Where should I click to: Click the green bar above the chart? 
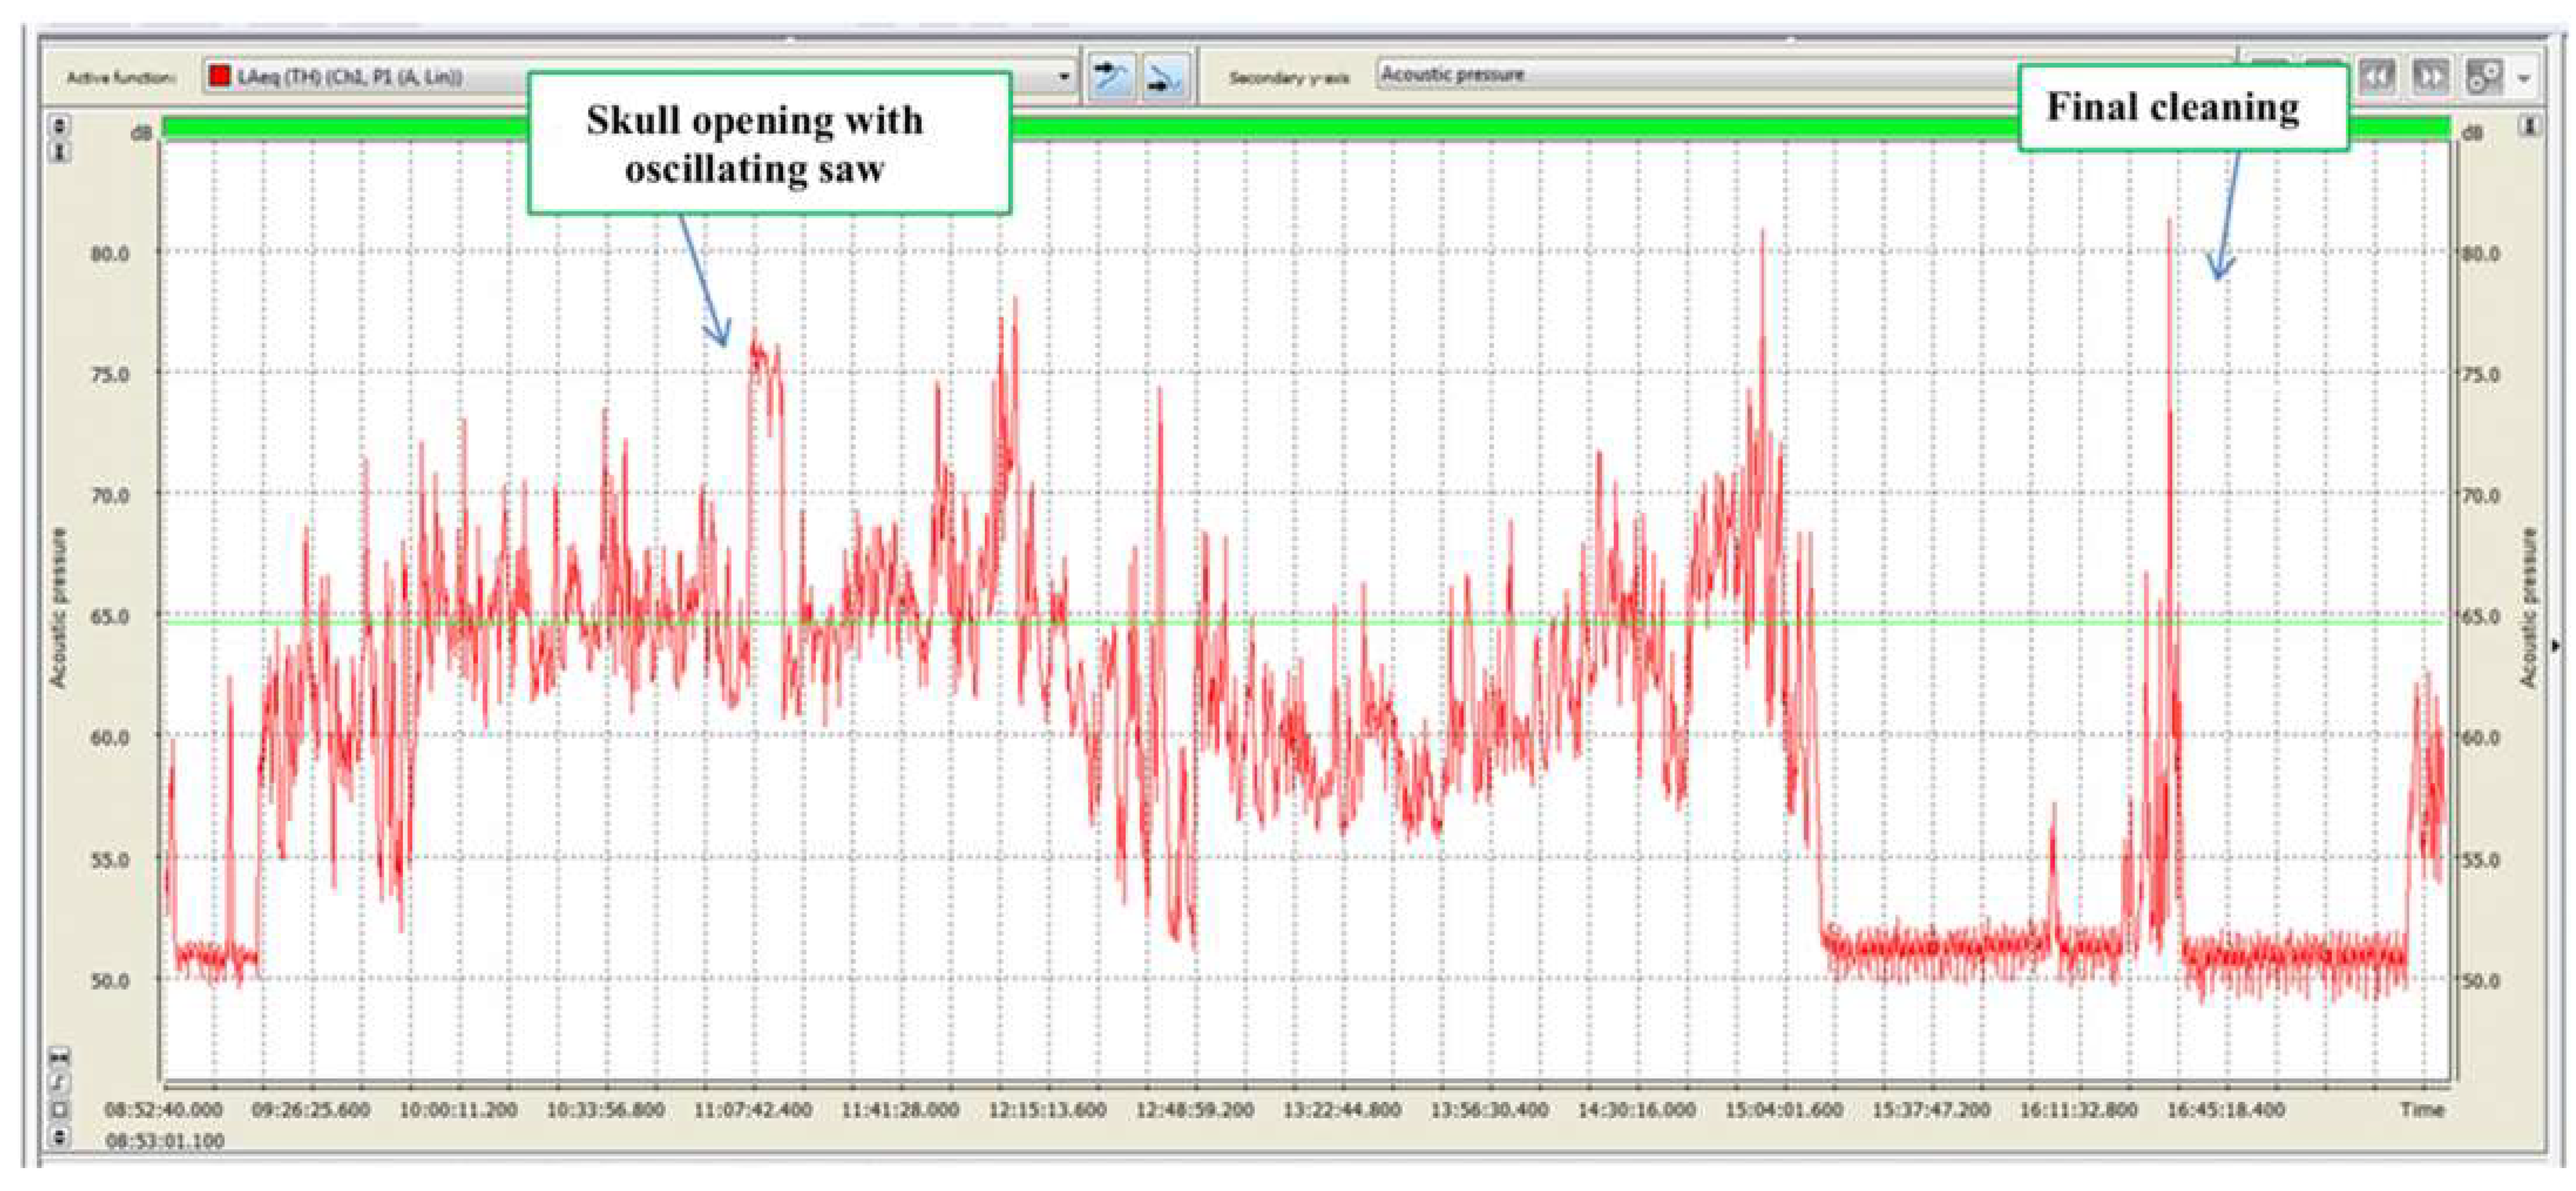tap(1500, 128)
